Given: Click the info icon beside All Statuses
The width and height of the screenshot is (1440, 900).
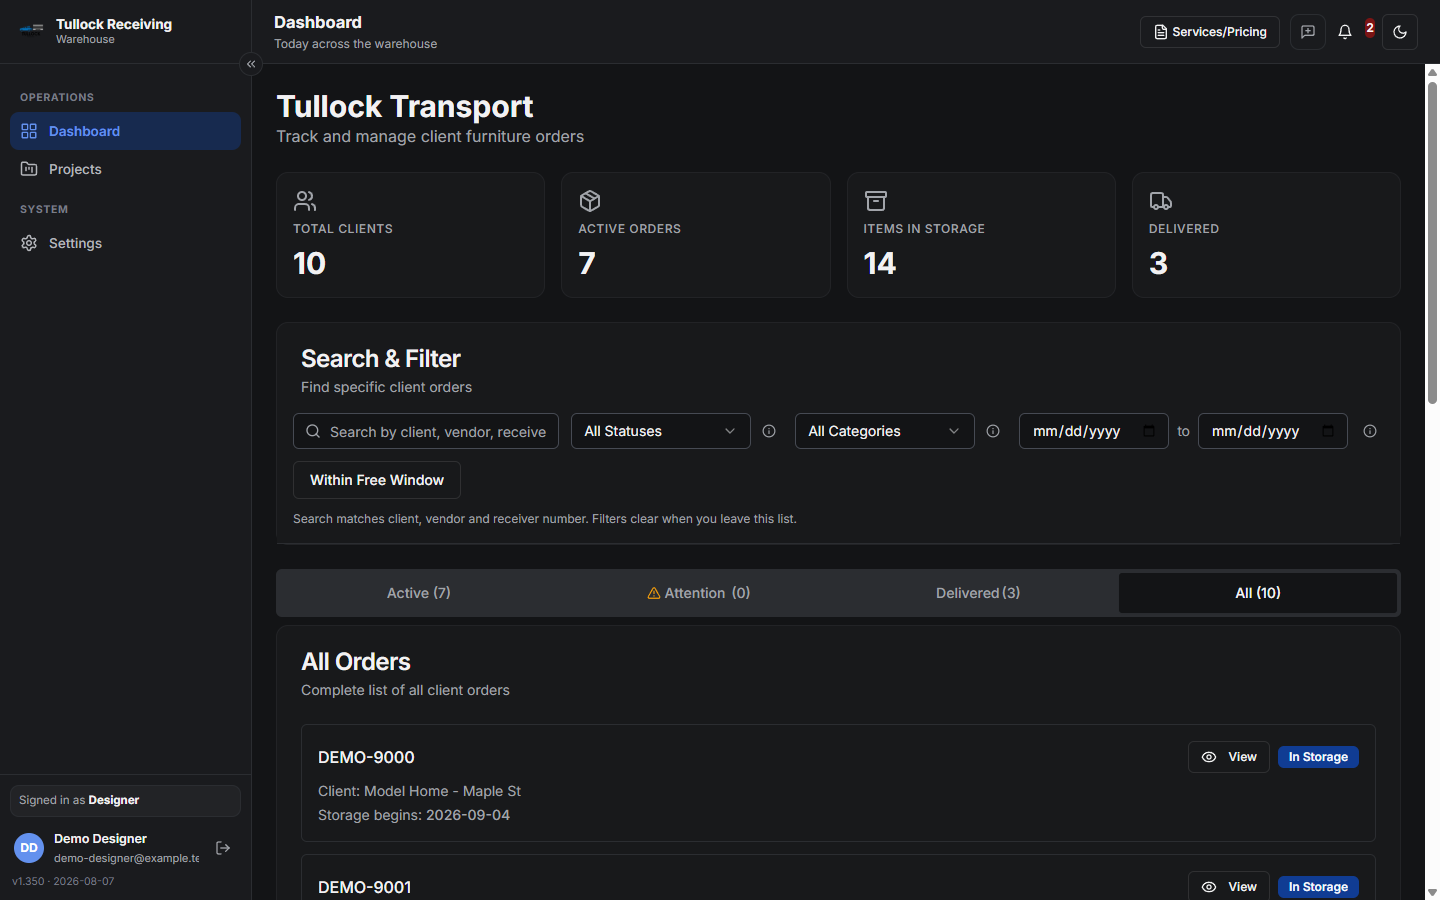Looking at the screenshot, I should point(769,431).
